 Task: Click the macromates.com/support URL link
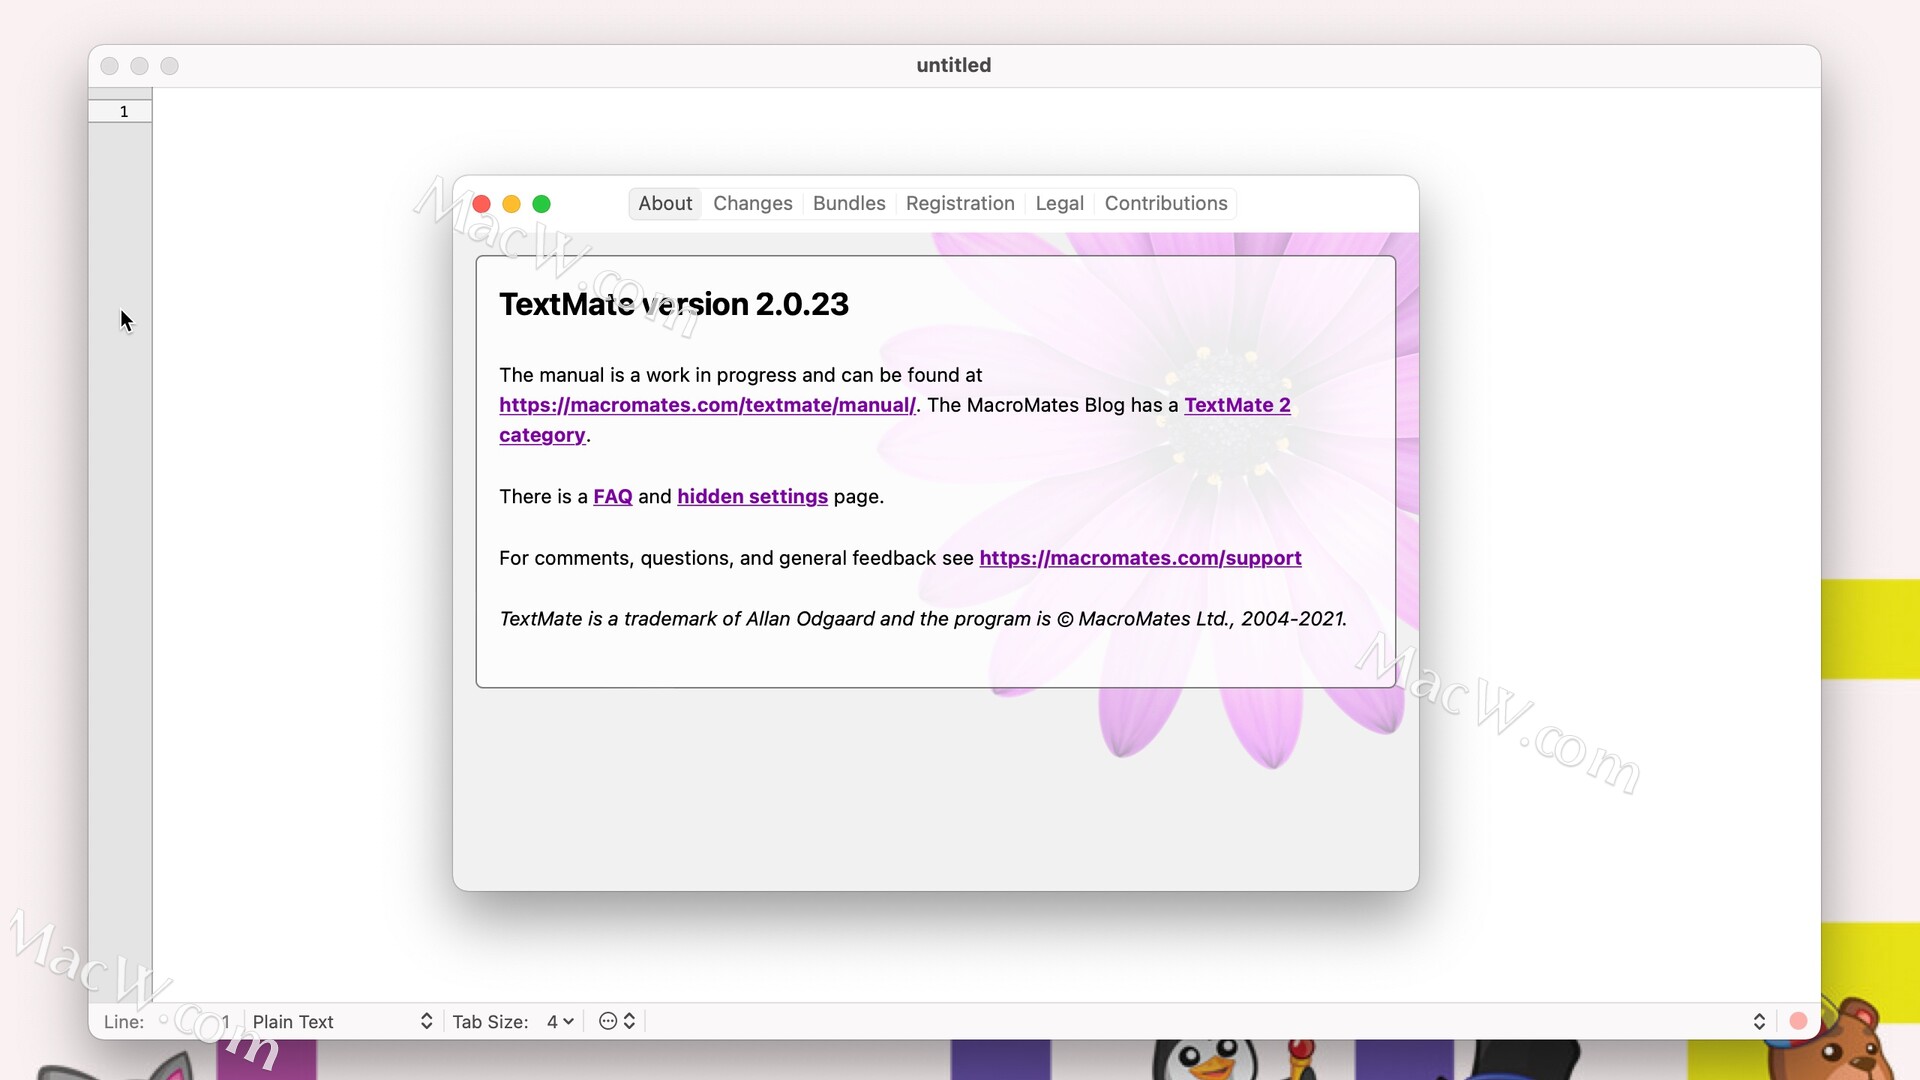click(x=1139, y=558)
